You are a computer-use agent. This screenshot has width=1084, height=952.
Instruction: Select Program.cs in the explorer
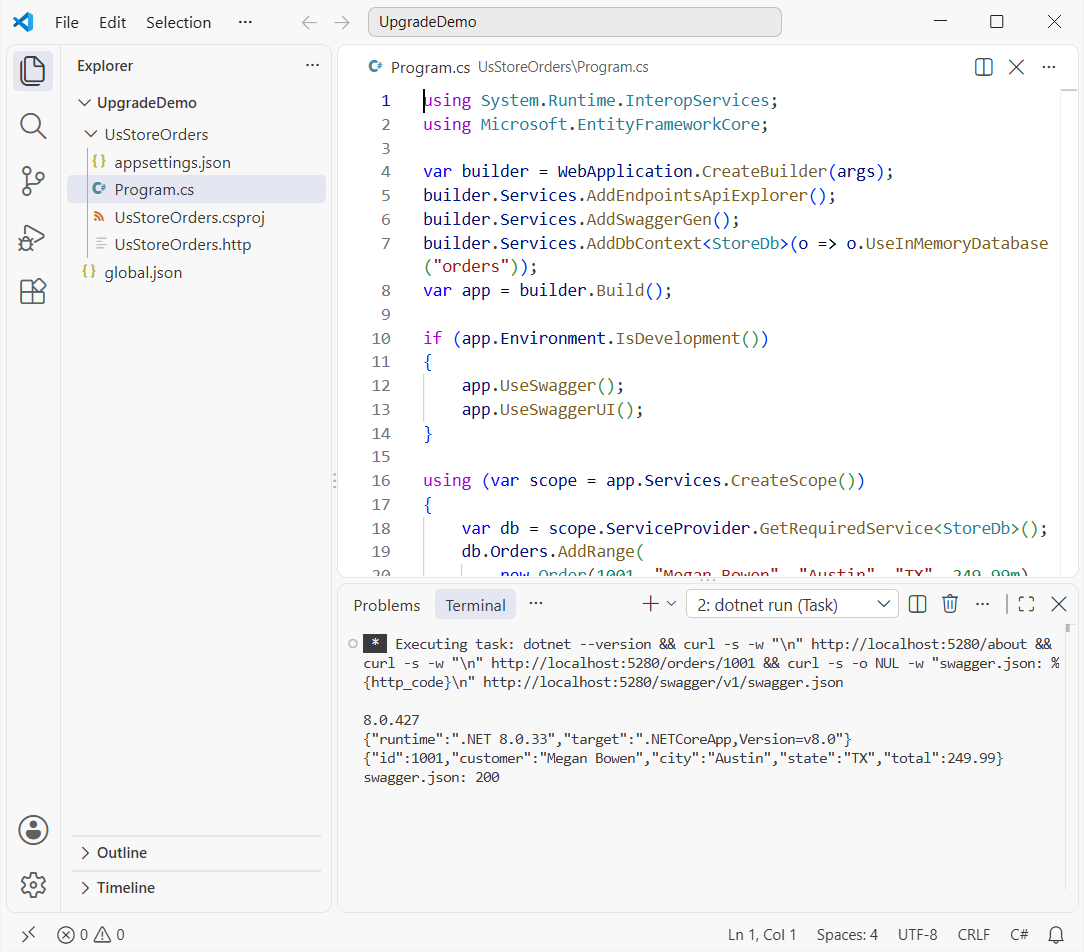point(196,189)
